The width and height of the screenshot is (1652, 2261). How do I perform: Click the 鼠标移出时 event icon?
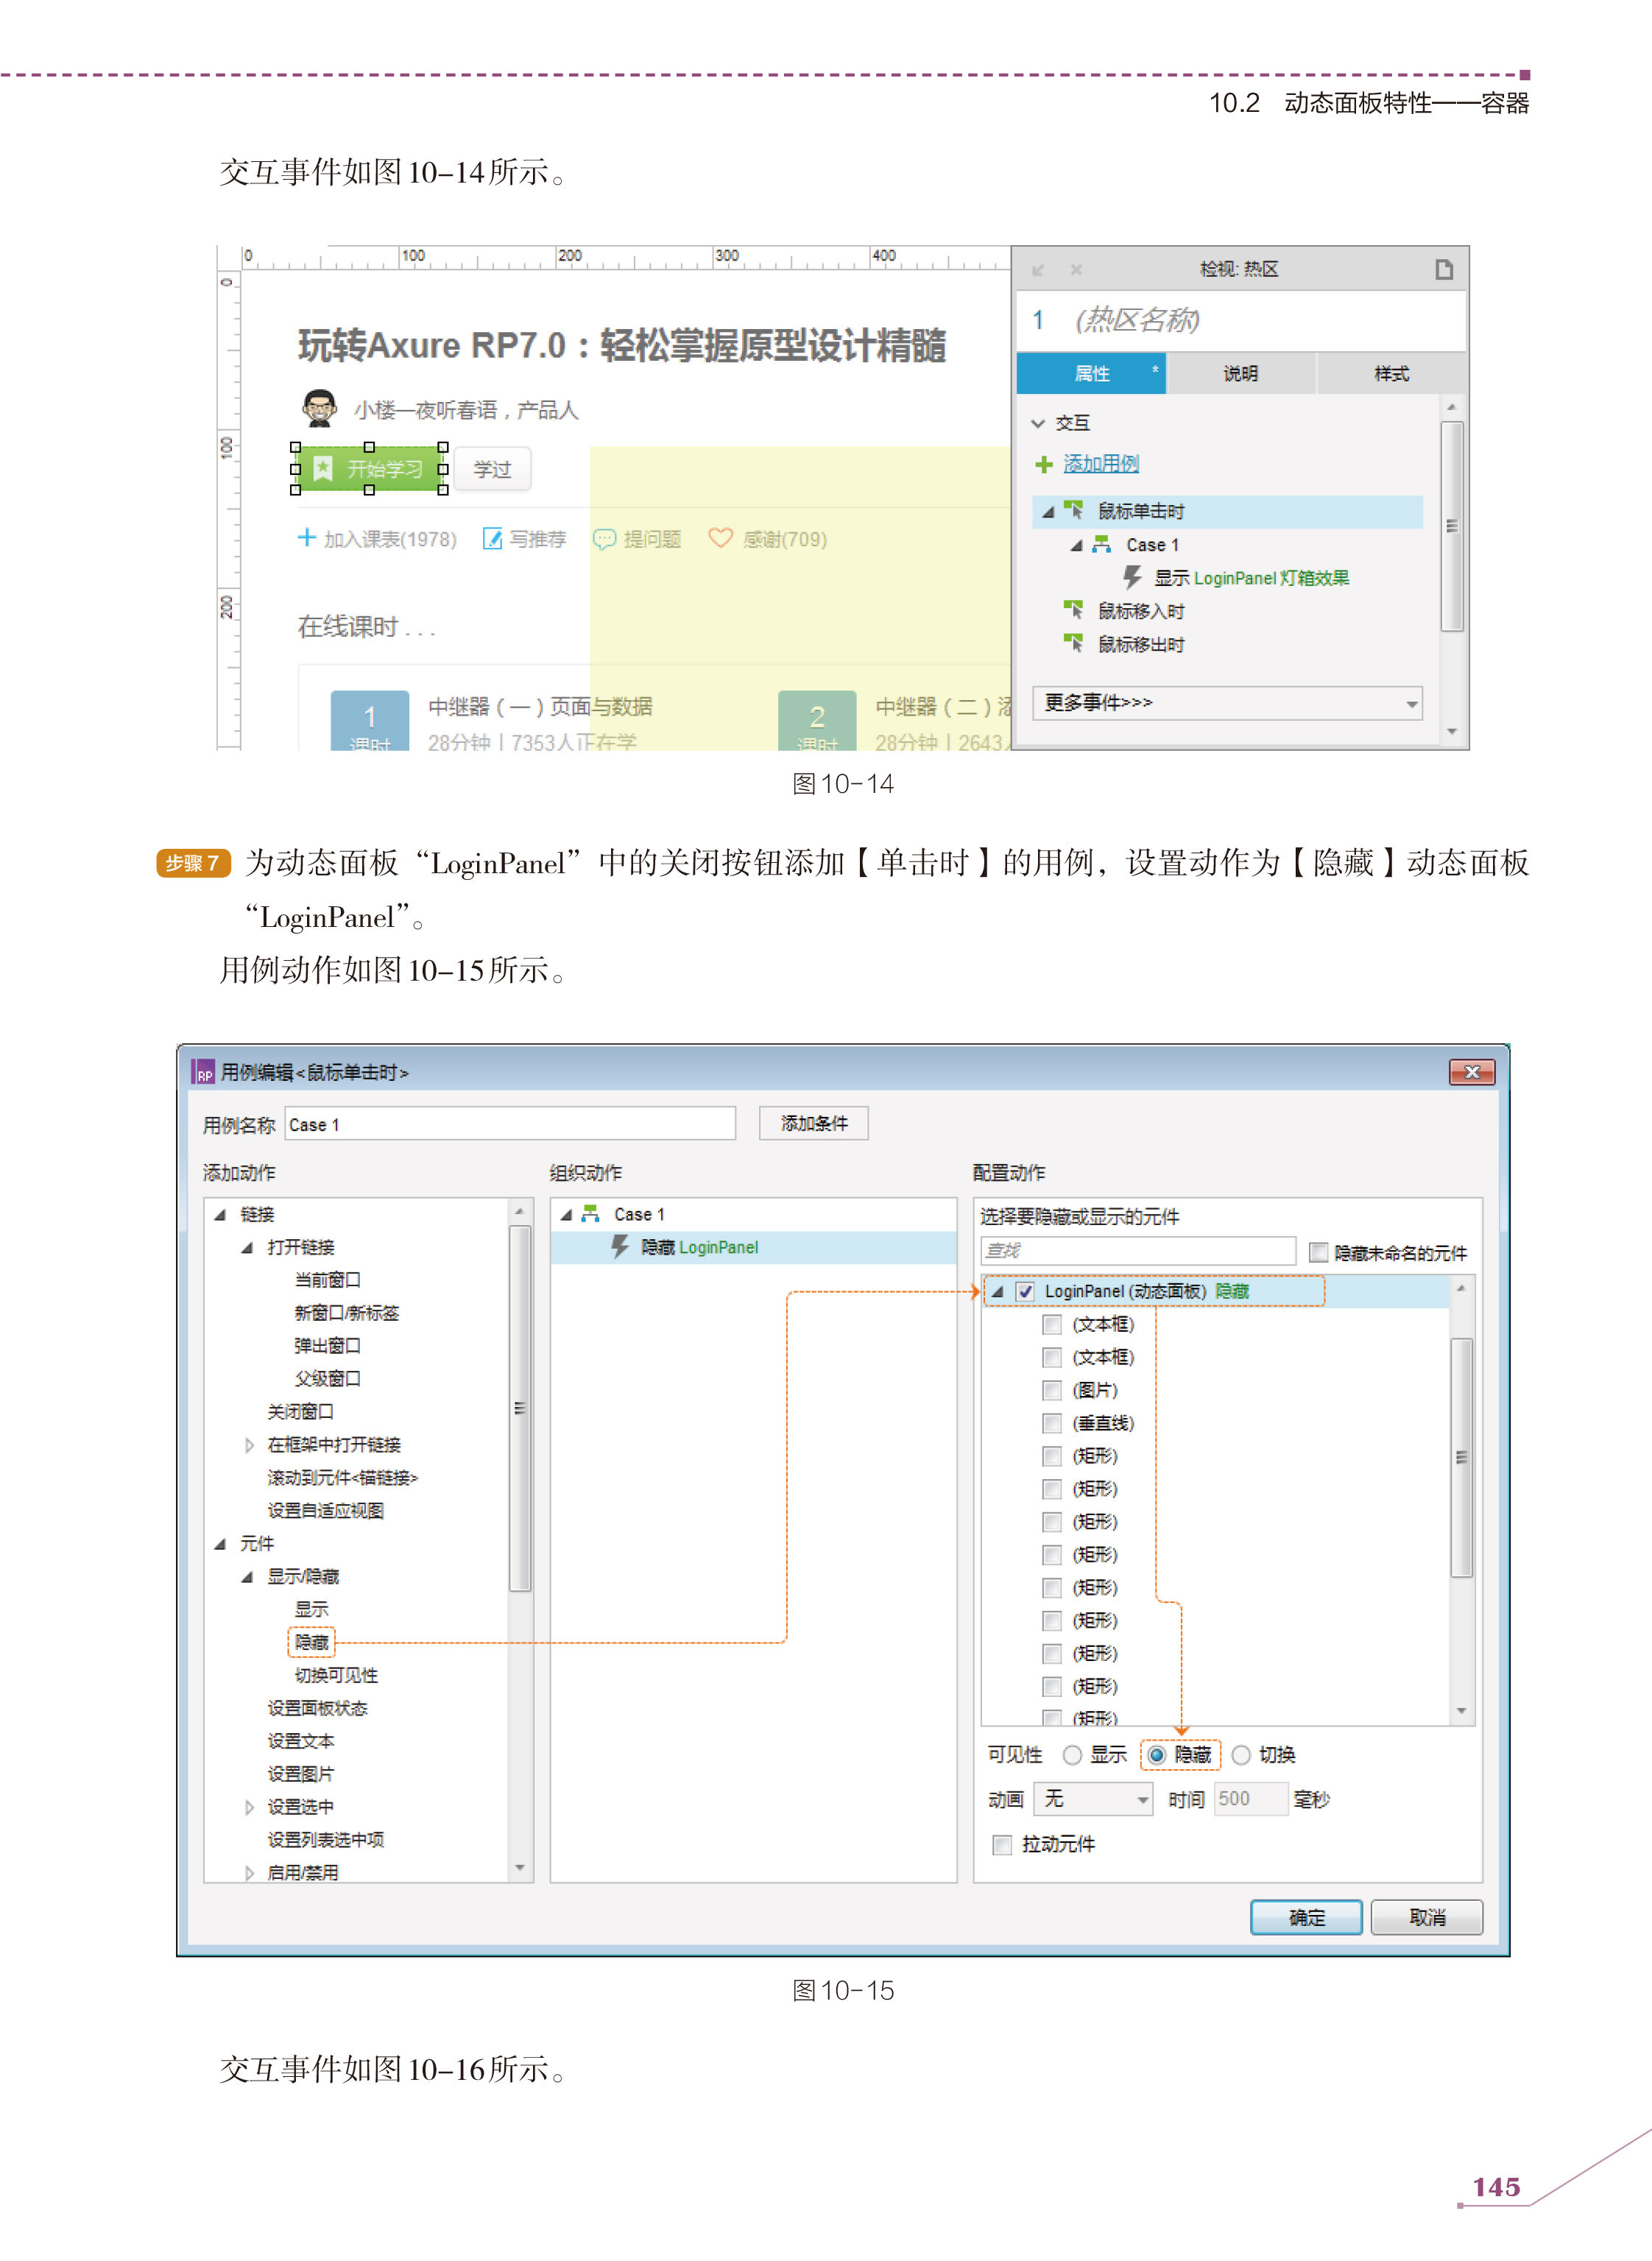tap(1074, 643)
